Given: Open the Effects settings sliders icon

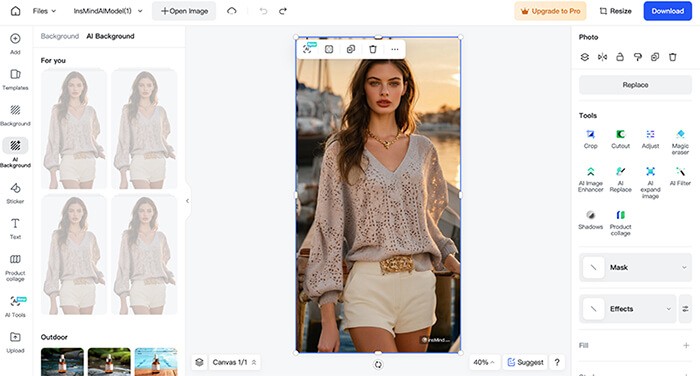Looking at the screenshot, I should point(685,309).
